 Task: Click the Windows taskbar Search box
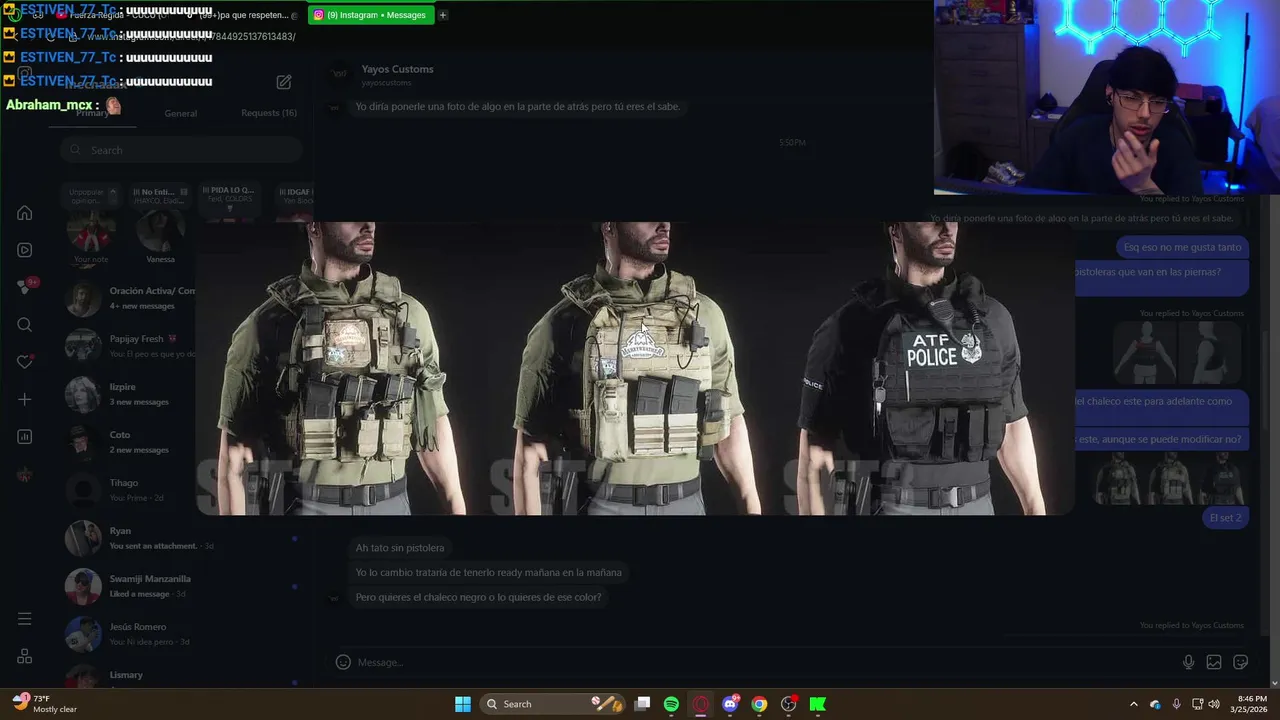tap(552, 704)
